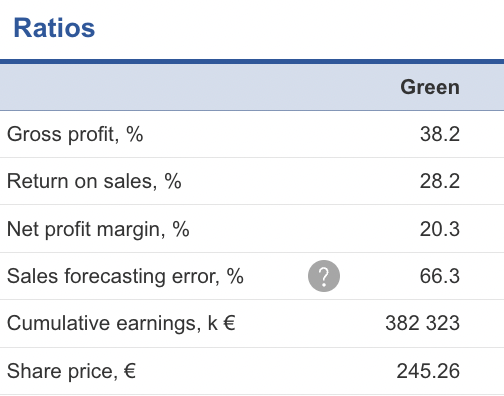Select the Green column header
The height and width of the screenshot is (396, 504).
pyautogui.click(x=430, y=87)
